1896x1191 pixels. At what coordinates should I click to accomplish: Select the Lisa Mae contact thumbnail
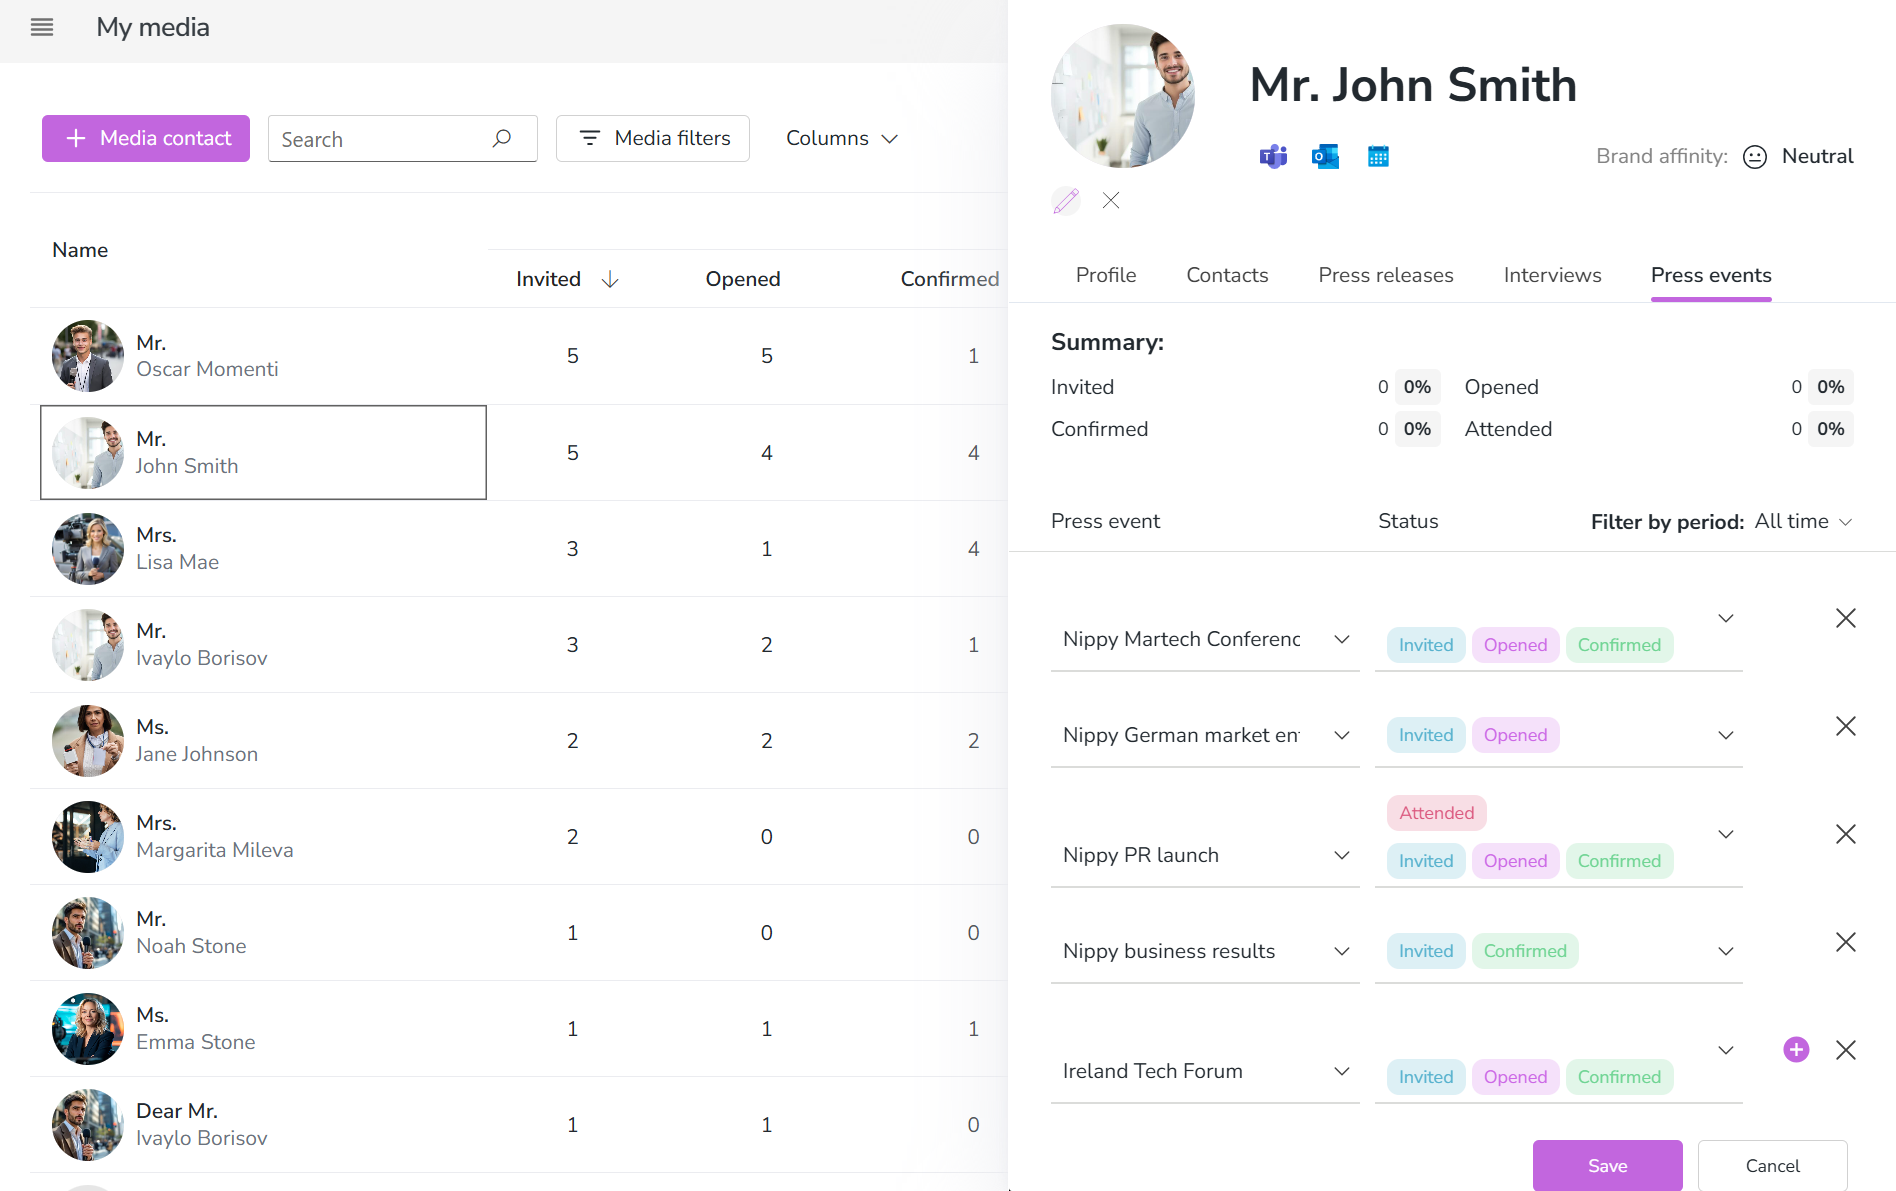pyautogui.click(x=88, y=549)
